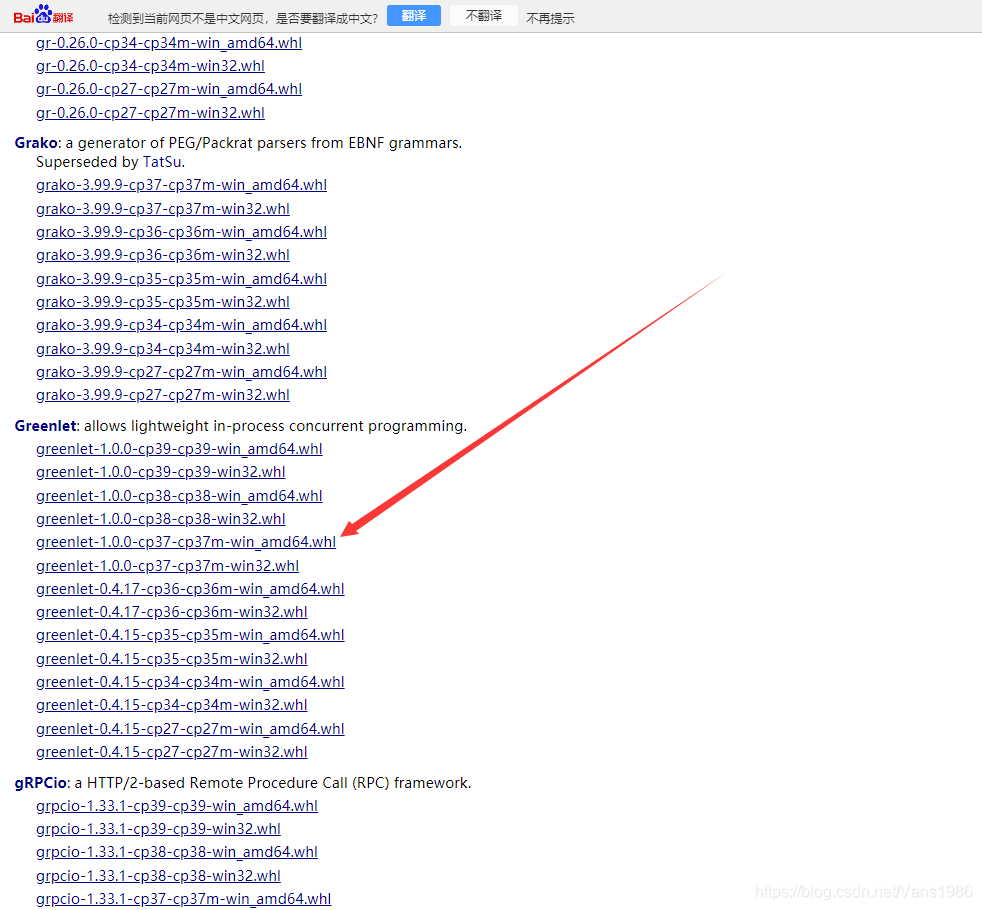Download gr-0.26.0-cp27-cp27m-win_amd64.whl
The width and height of the screenshot is (982, 910).
(169, 90)
